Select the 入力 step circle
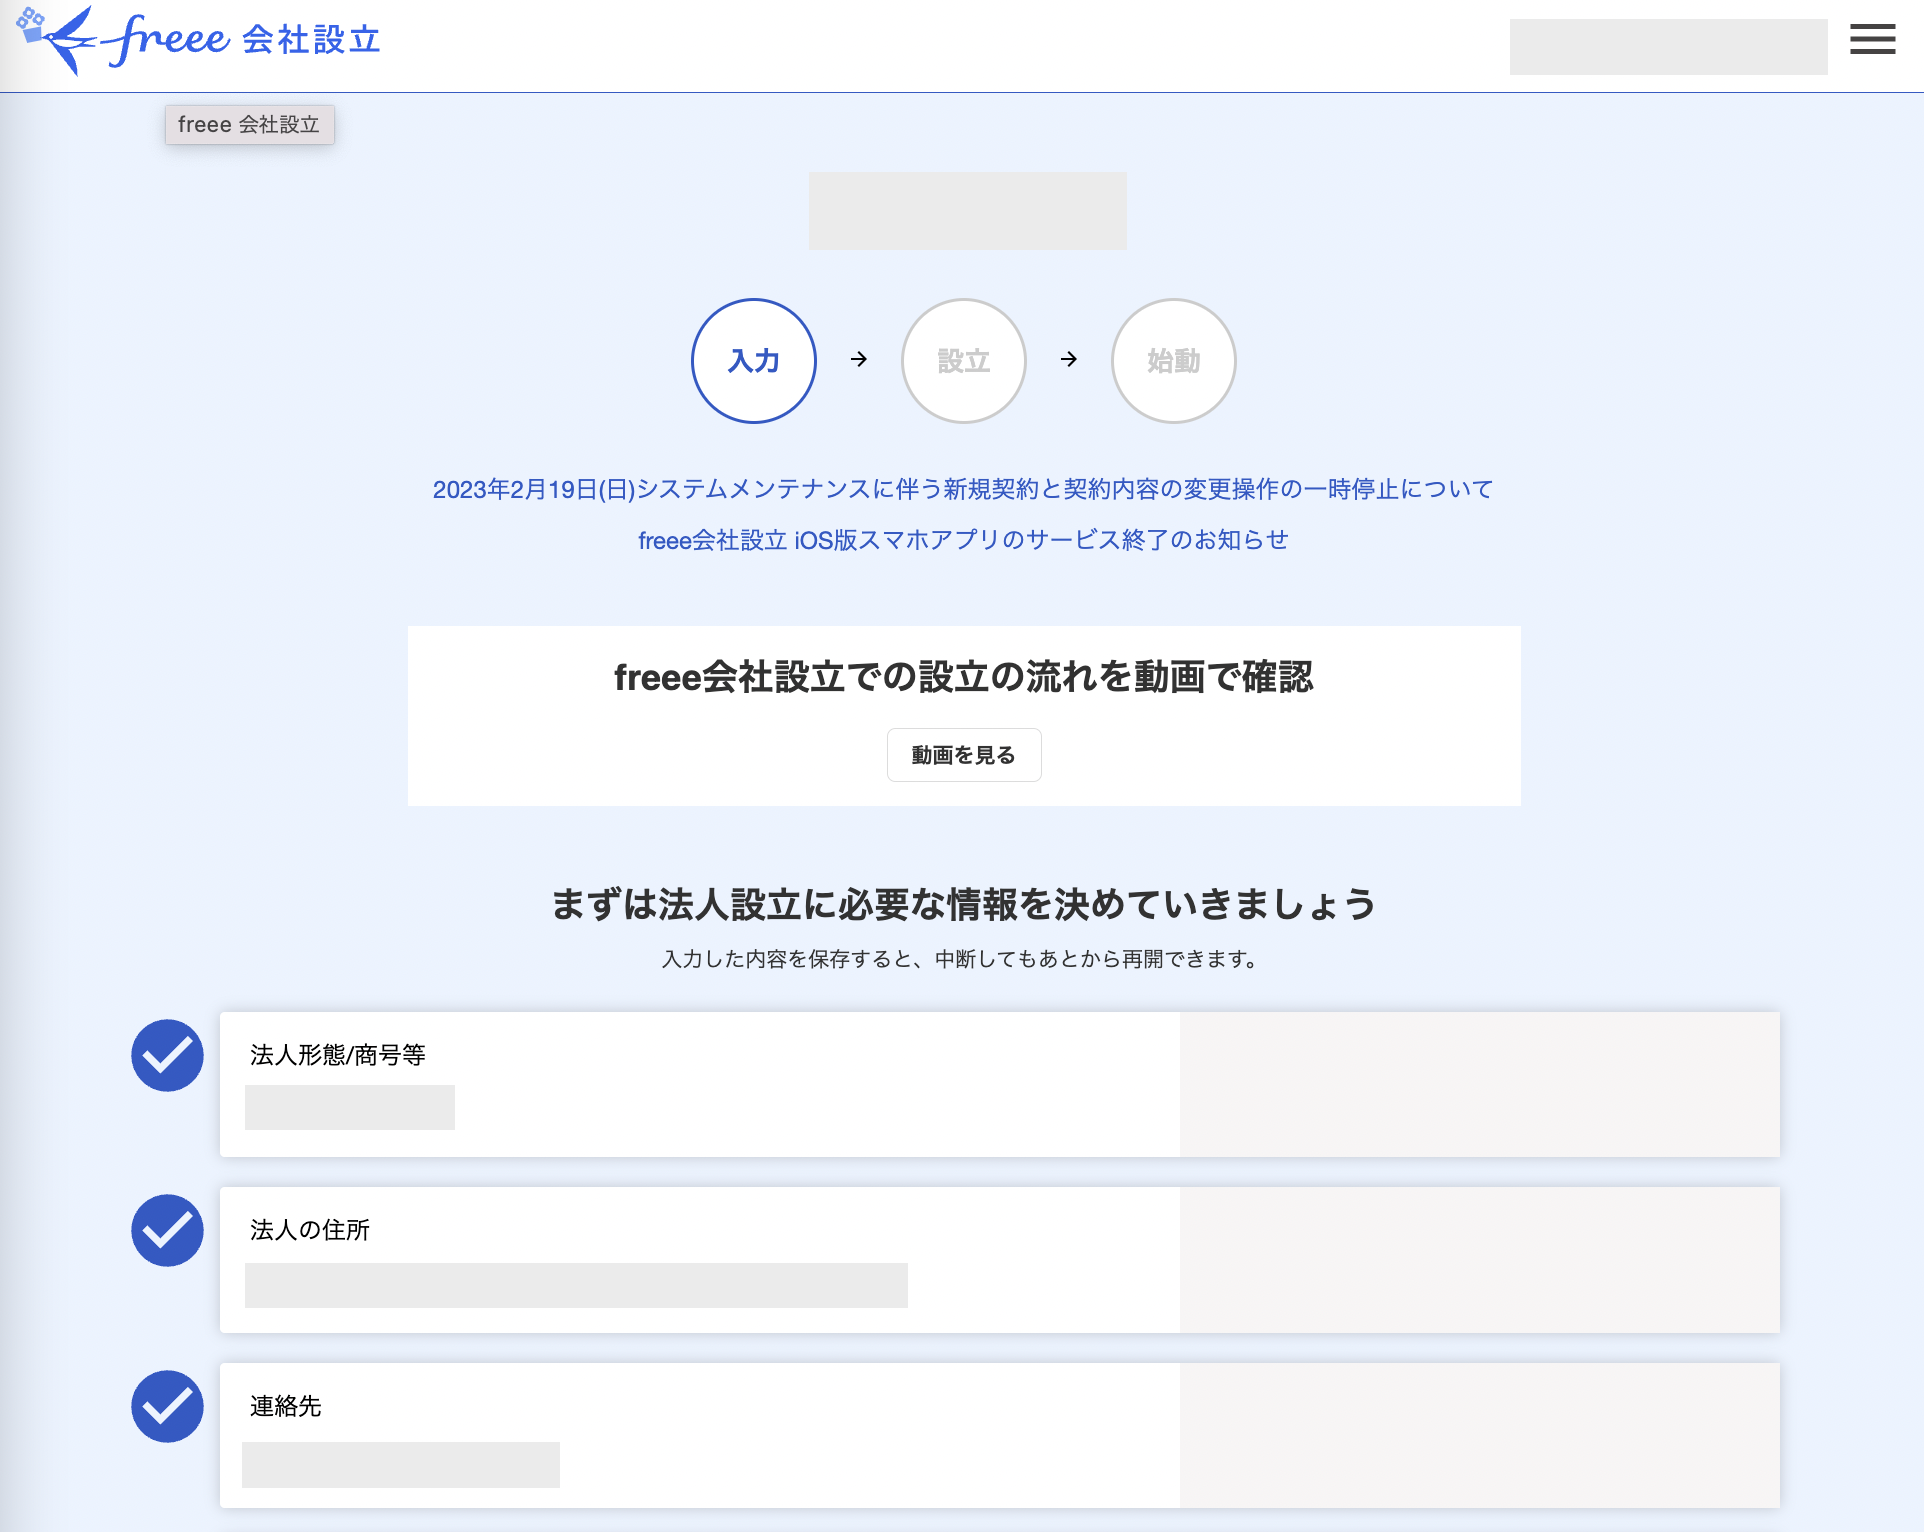Image resolution: width=1924 pixels, height=1532 pixels. coord(754,361)
